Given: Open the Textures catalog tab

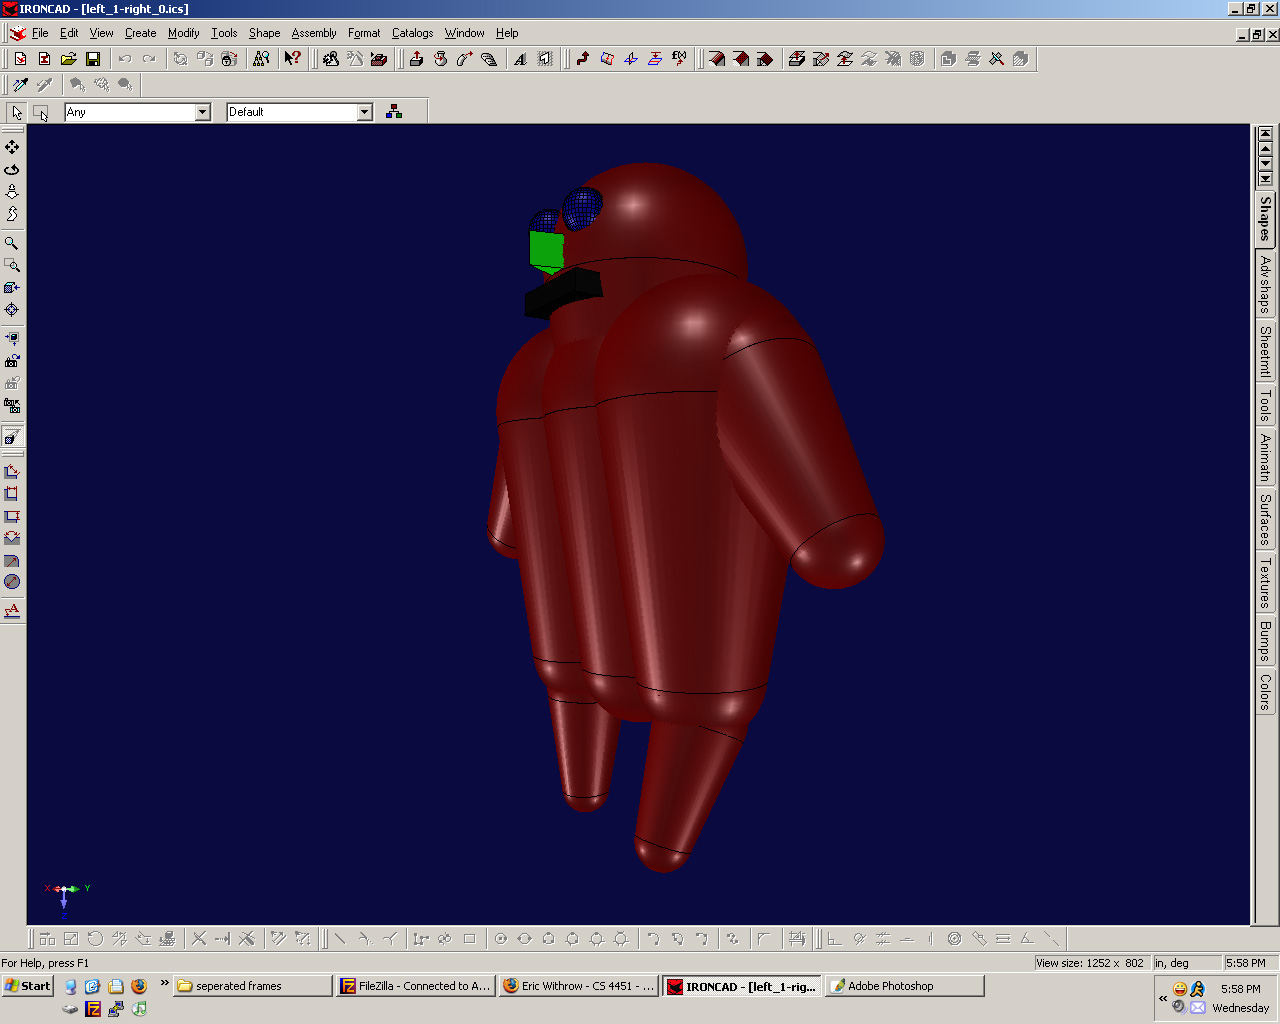Looking at the screenshot, I should pos(1265,584).
